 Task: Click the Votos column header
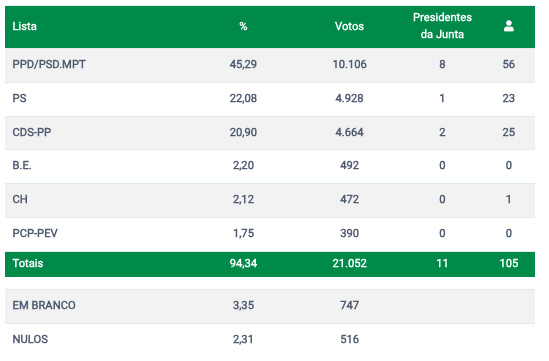(349, 26)
